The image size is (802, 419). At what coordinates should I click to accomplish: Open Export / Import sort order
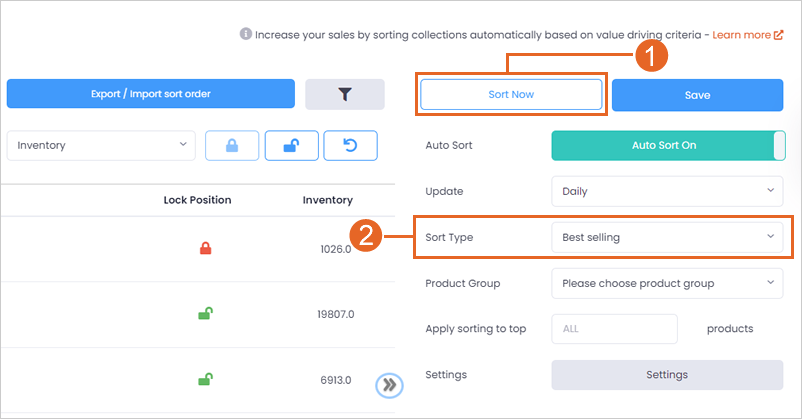151,94
